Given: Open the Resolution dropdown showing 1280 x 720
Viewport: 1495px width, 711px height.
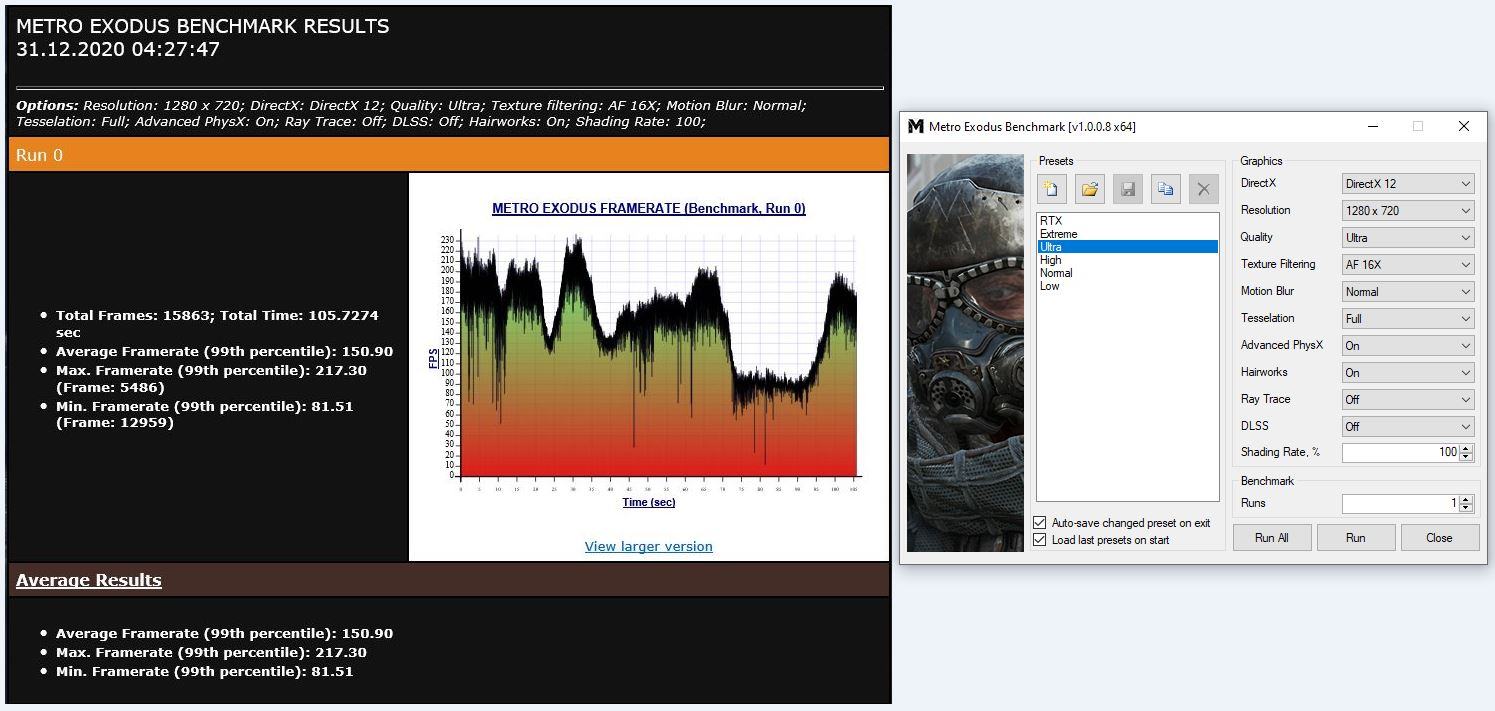Looking at the screenshot, I should [x=1408, y=211].
